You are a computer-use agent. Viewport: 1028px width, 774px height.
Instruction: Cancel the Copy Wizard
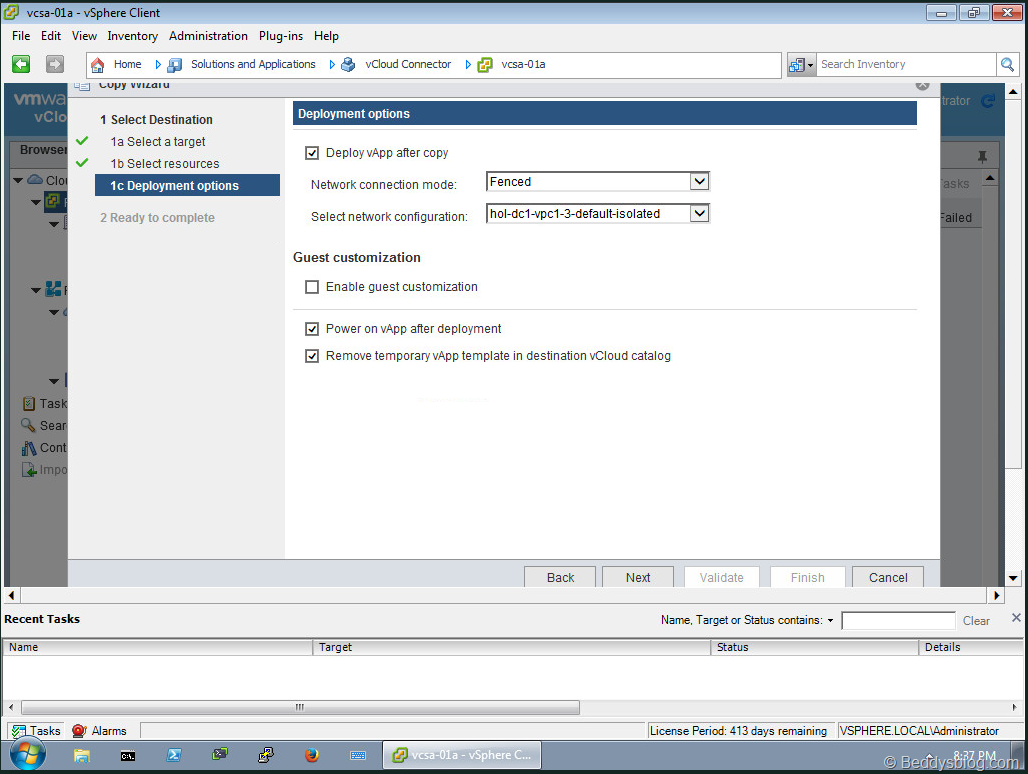888,577
